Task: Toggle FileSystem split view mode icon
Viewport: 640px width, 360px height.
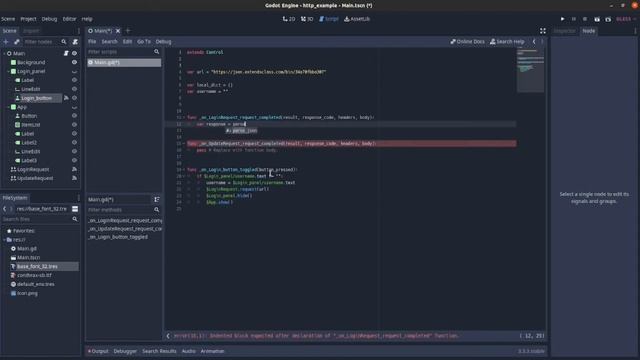Action: pos(75,209)
